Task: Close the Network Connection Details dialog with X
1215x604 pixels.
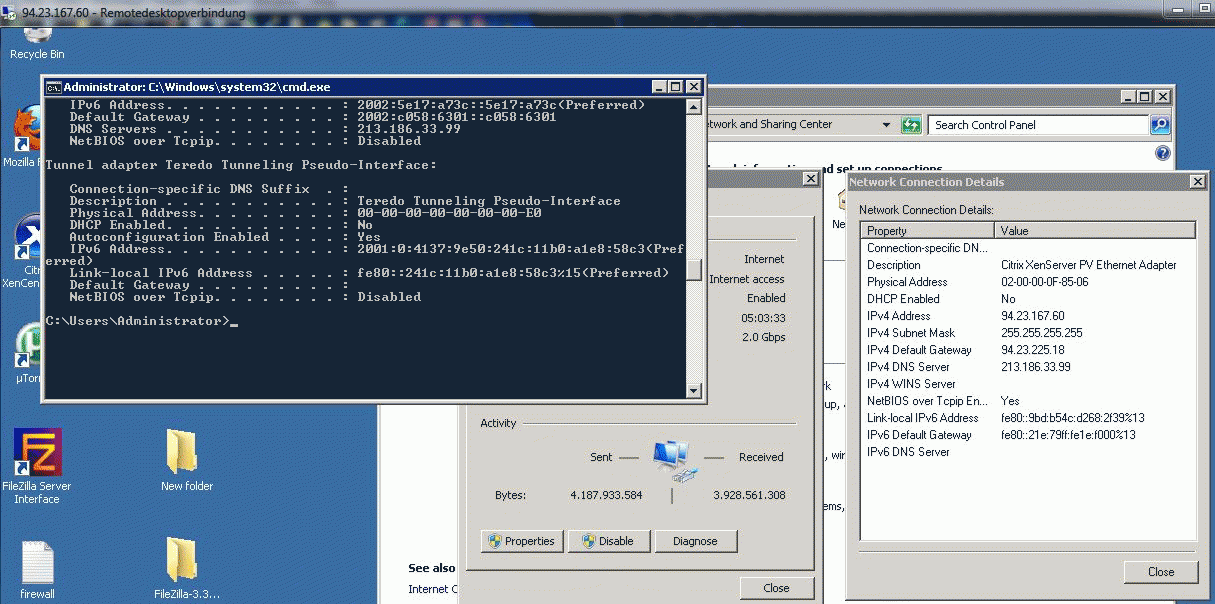Action: click(1198, 182)
